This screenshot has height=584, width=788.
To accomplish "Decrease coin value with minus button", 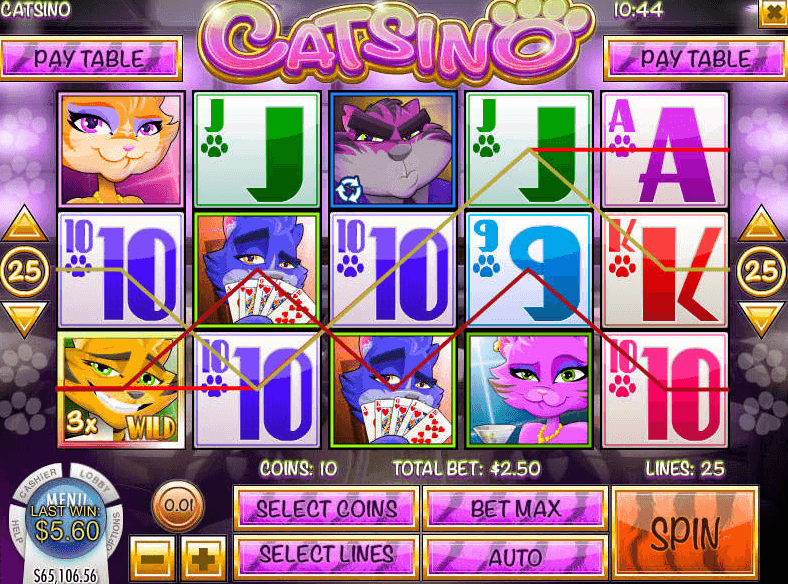I will [153, 558].
